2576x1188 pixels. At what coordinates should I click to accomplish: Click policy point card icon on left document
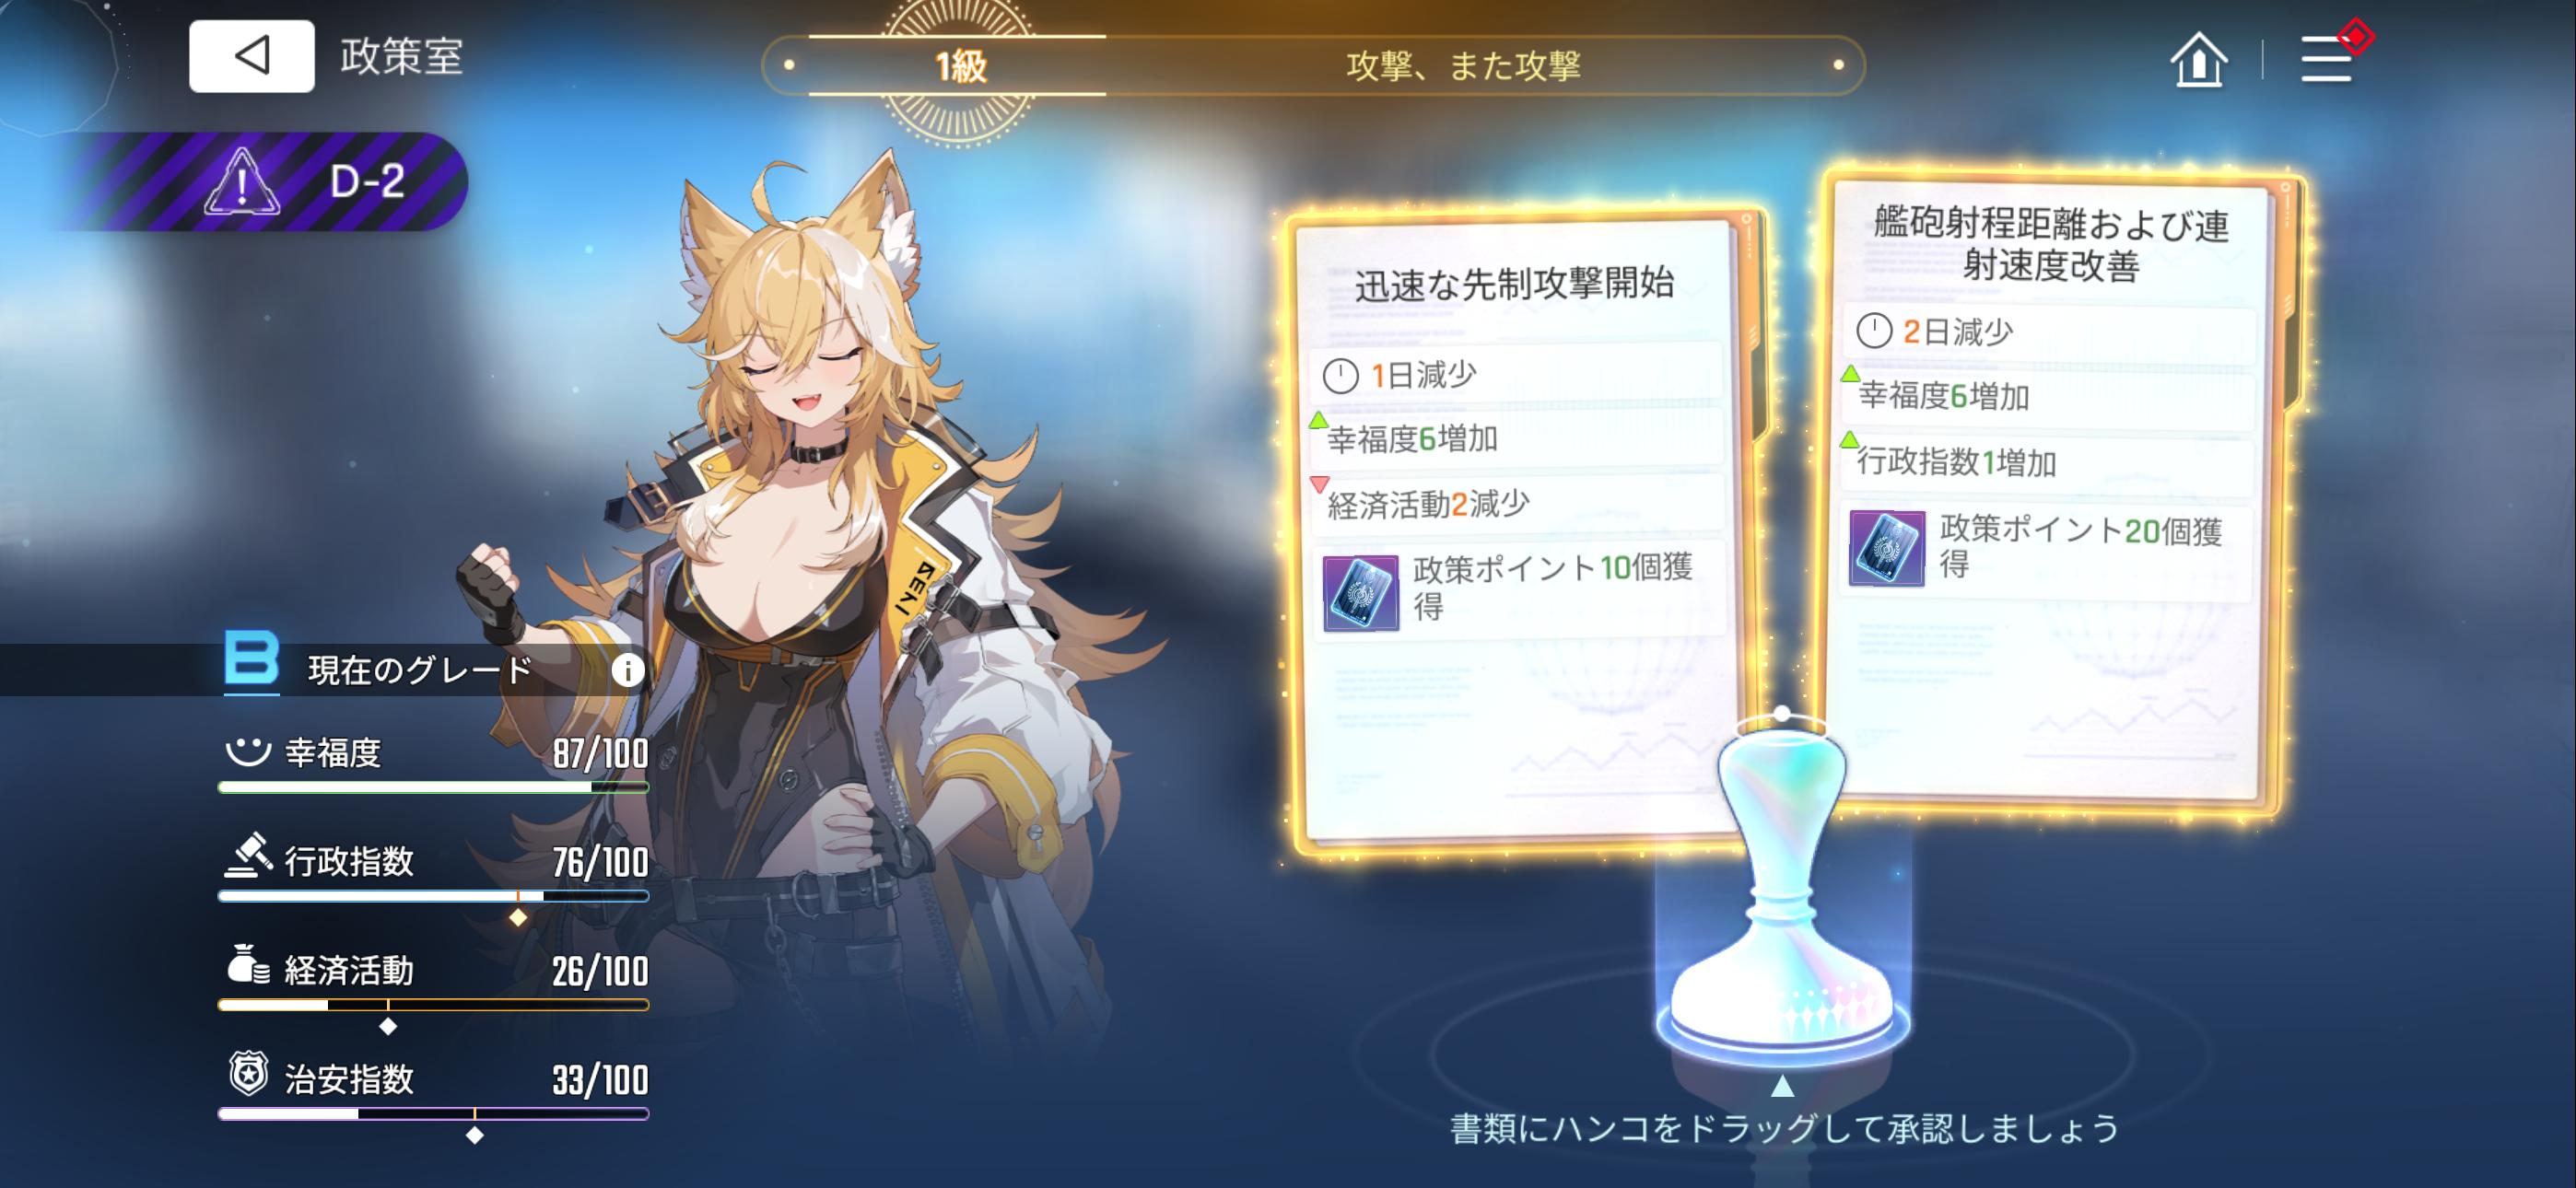(x=1360, y=593)
